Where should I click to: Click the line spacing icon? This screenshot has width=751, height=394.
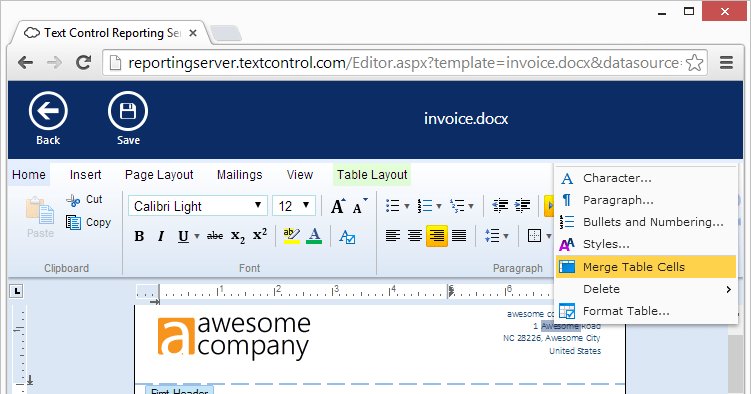click(492, 236)
